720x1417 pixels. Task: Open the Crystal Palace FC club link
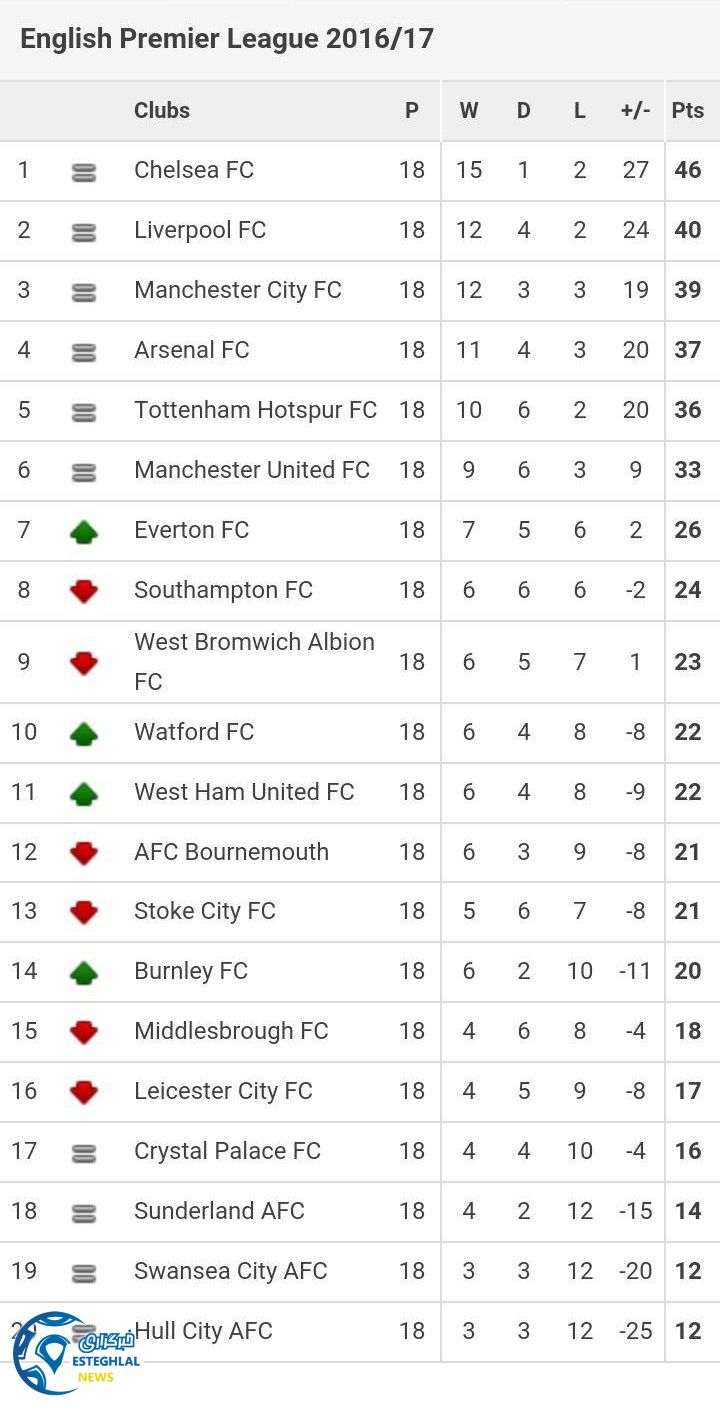(x=227, y=1151)
